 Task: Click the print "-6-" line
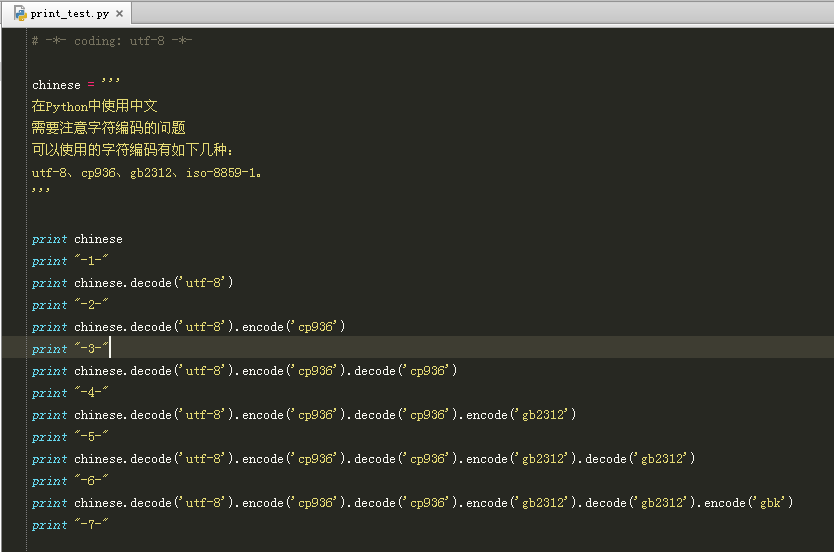click(70, 481)
